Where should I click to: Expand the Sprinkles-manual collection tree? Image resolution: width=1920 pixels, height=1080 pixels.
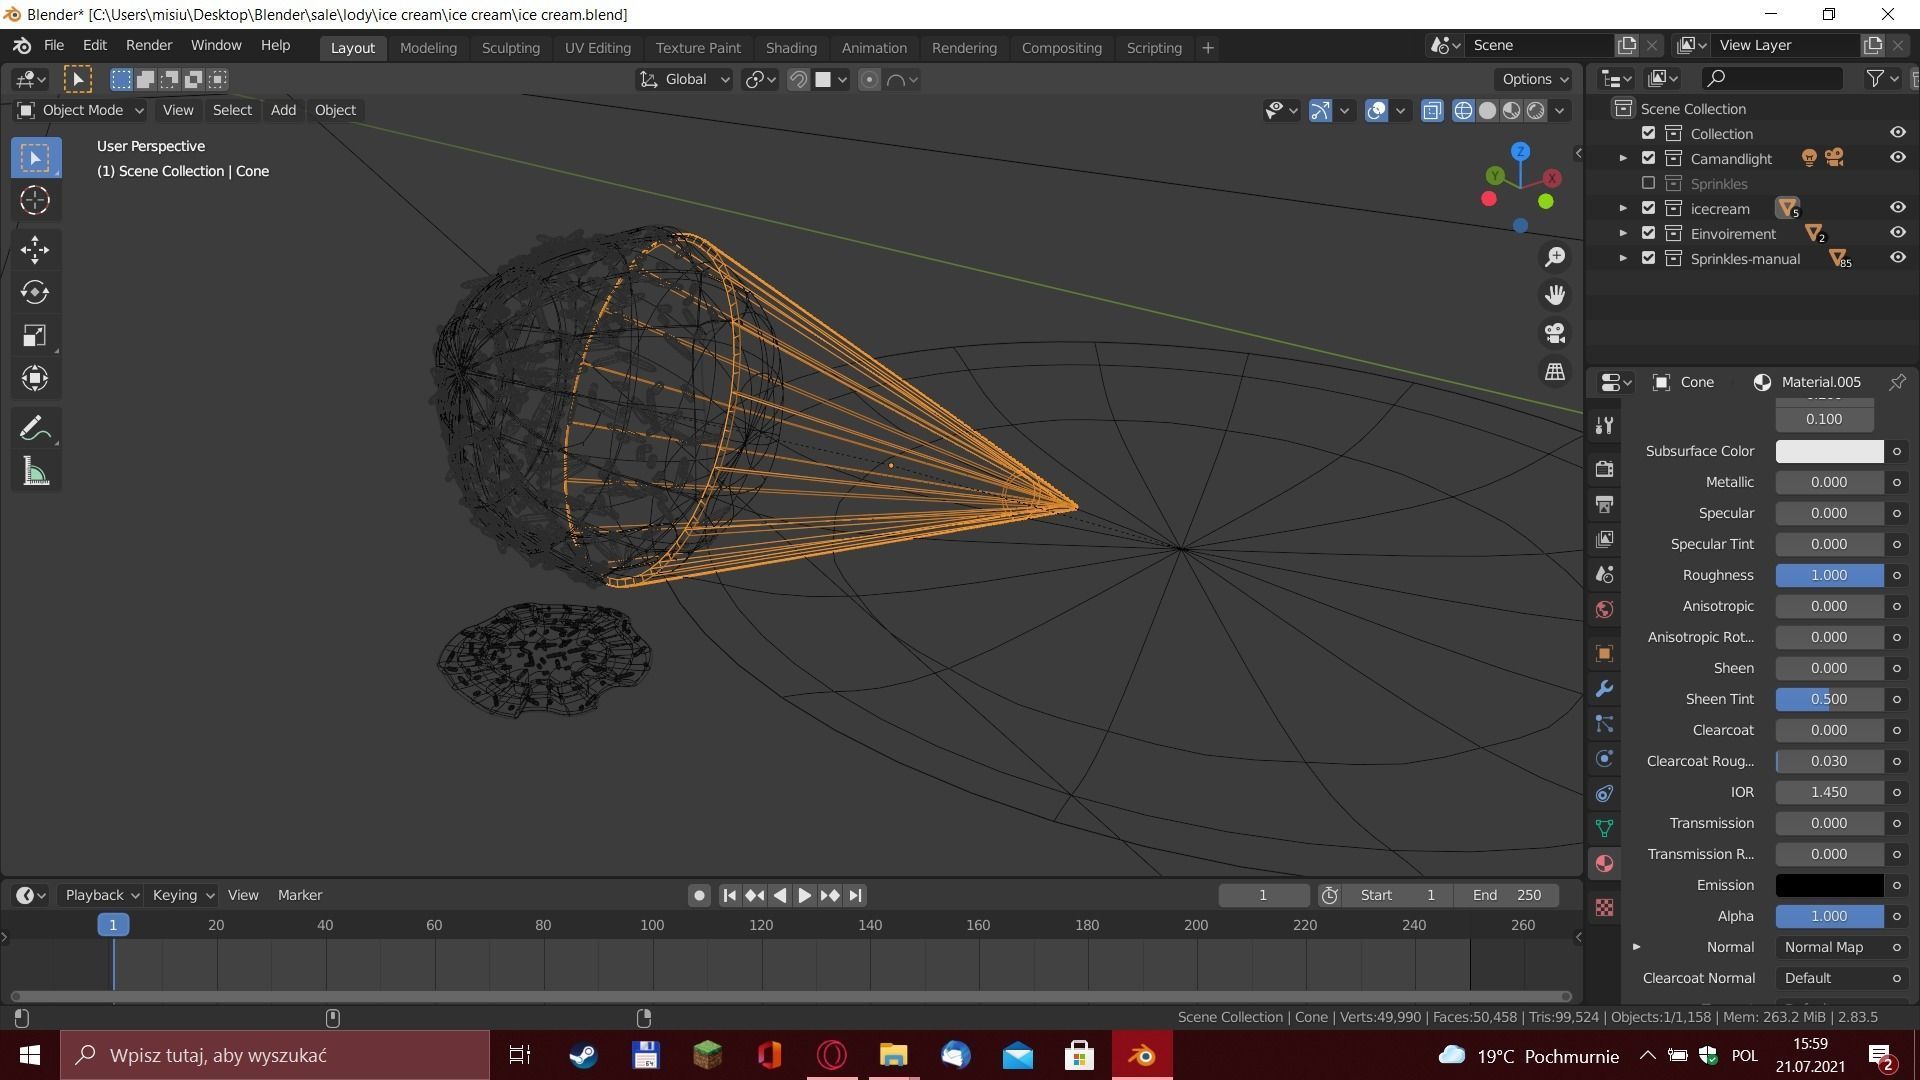coord(1623,258)
